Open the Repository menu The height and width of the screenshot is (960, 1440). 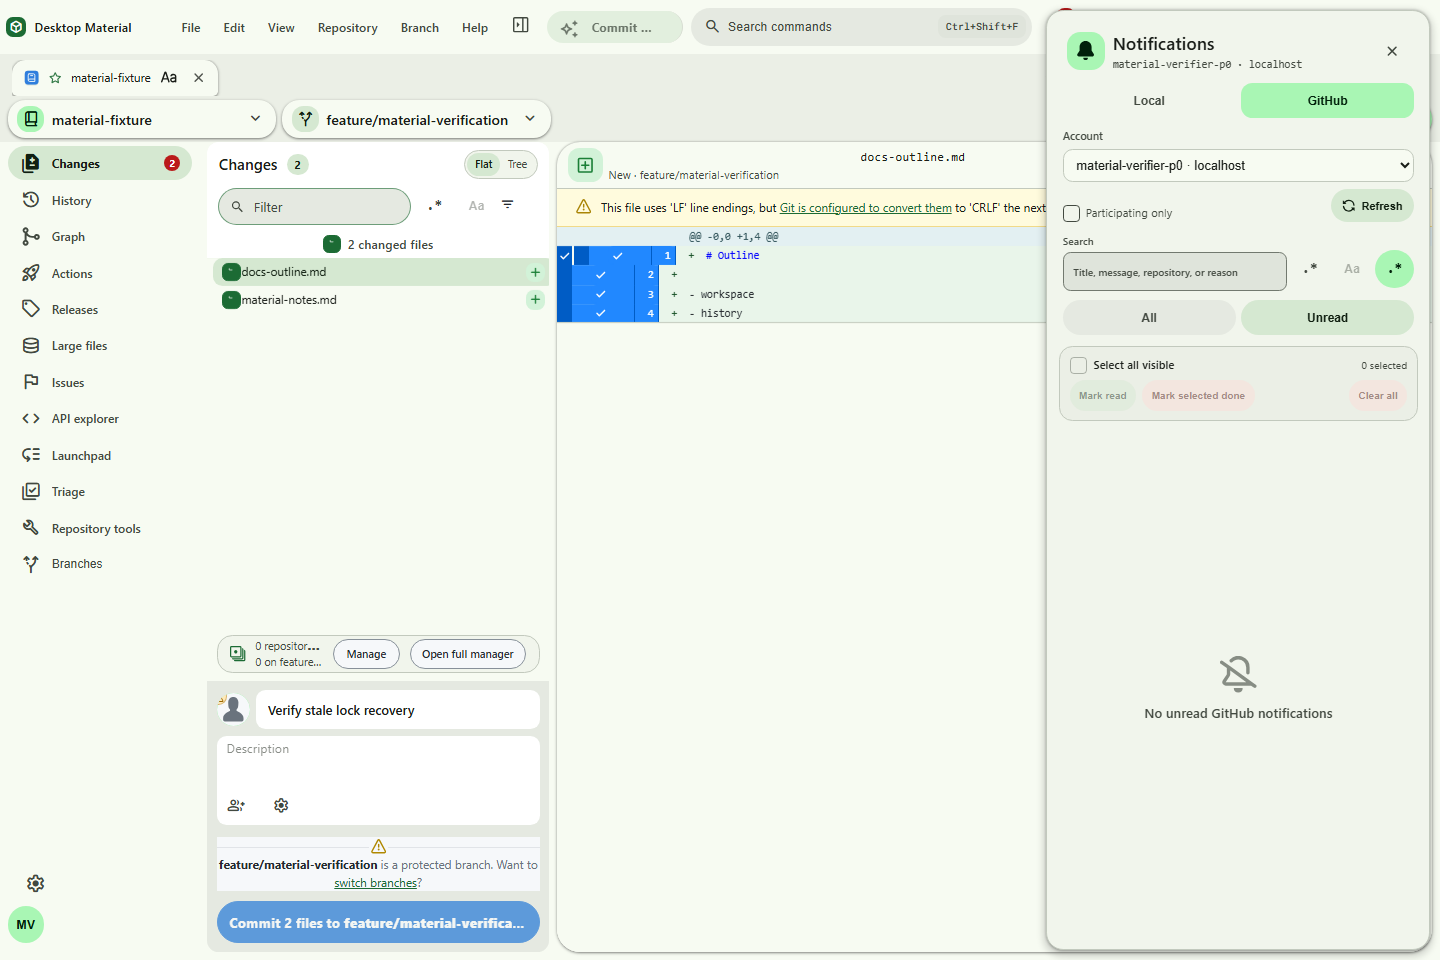[x=348, y=28]
